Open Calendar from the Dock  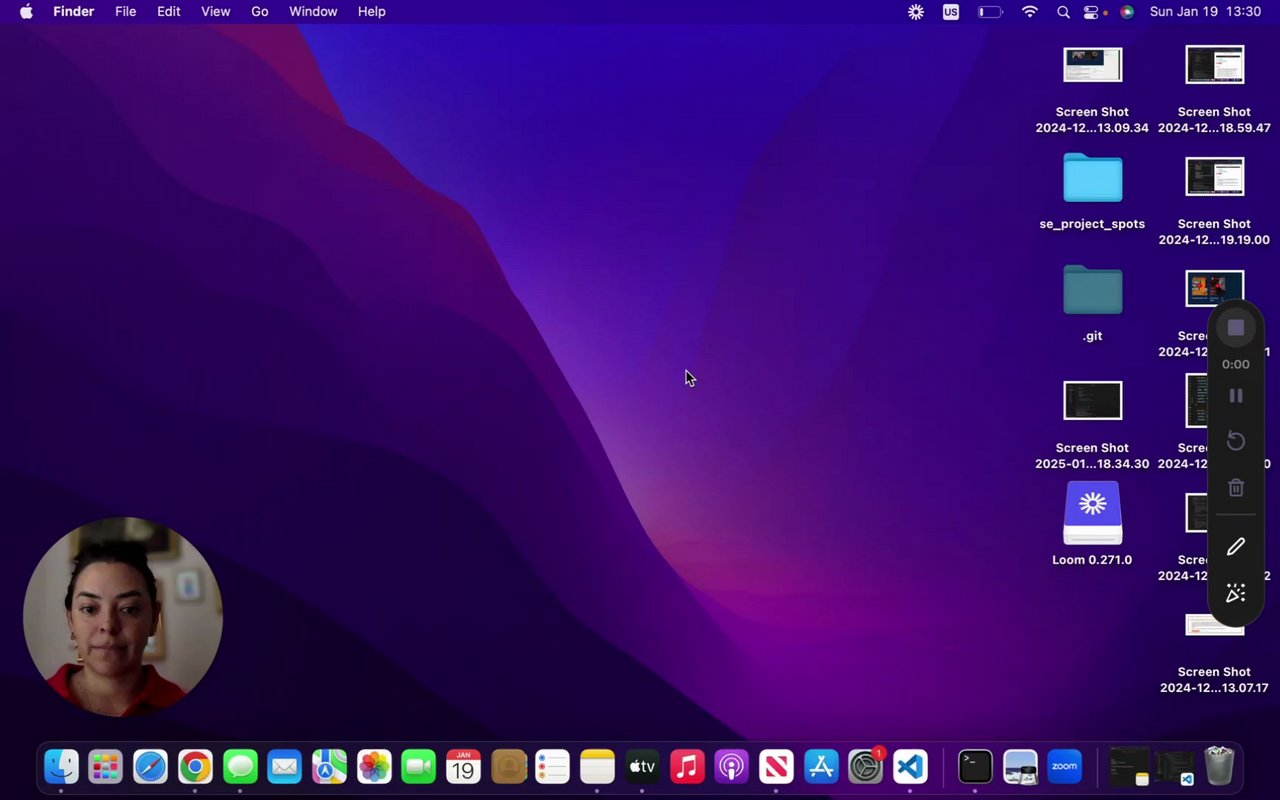463,767
